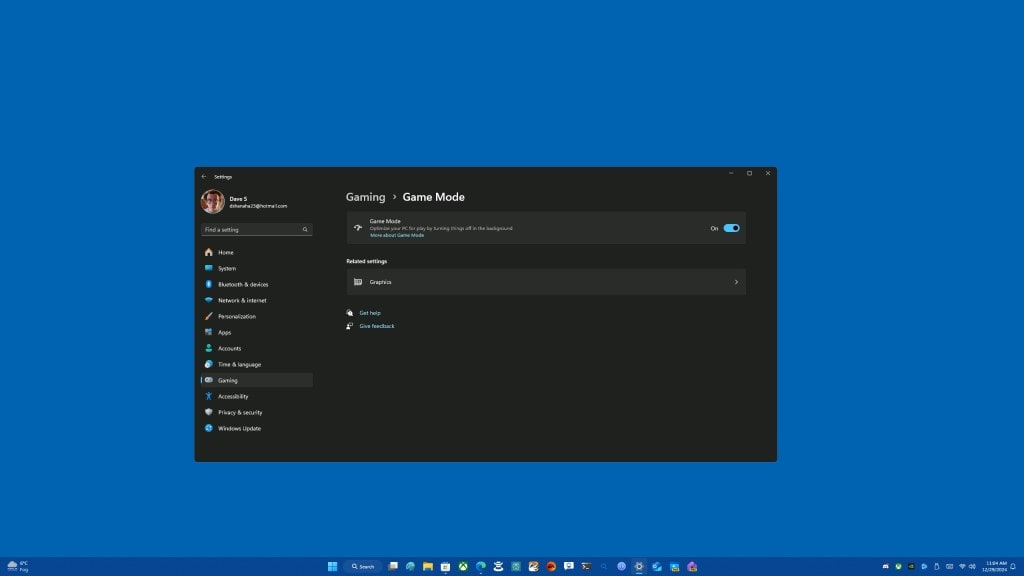Open Accounts settings via the person icon
This screenshot has width=1024, height=576.
(x=208, y=348)
